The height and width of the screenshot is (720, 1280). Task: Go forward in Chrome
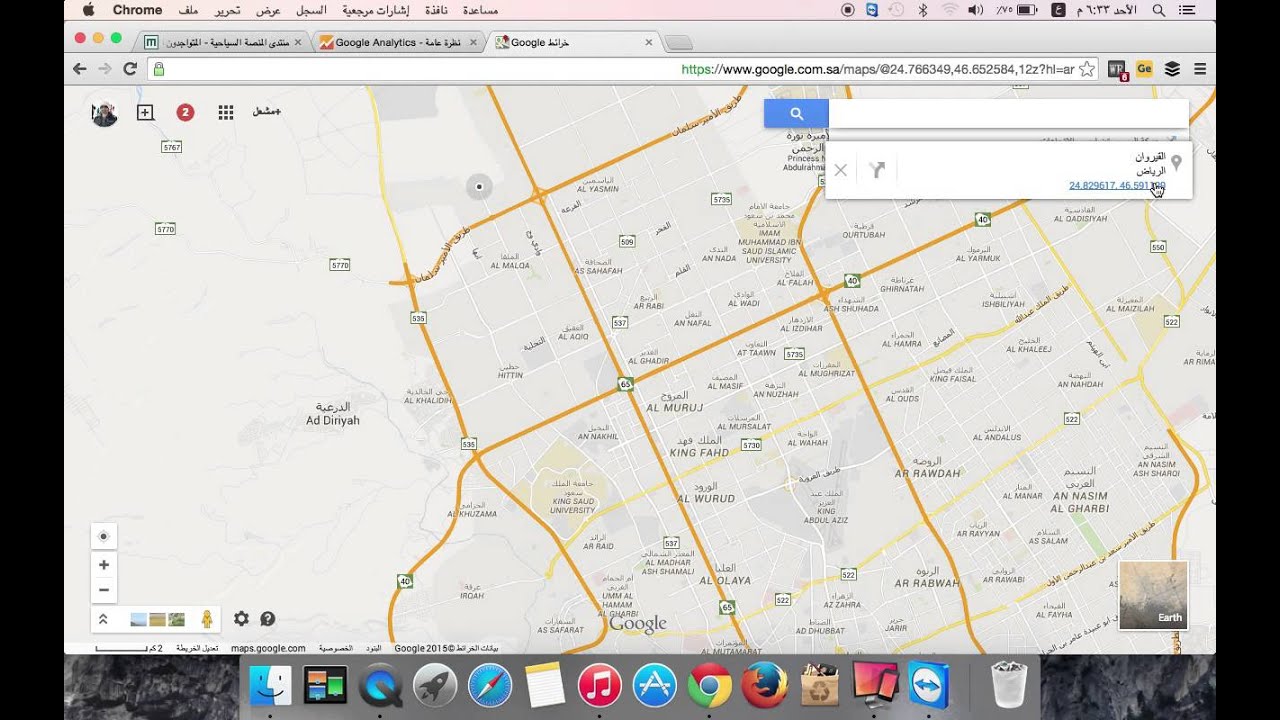[105, 69]
